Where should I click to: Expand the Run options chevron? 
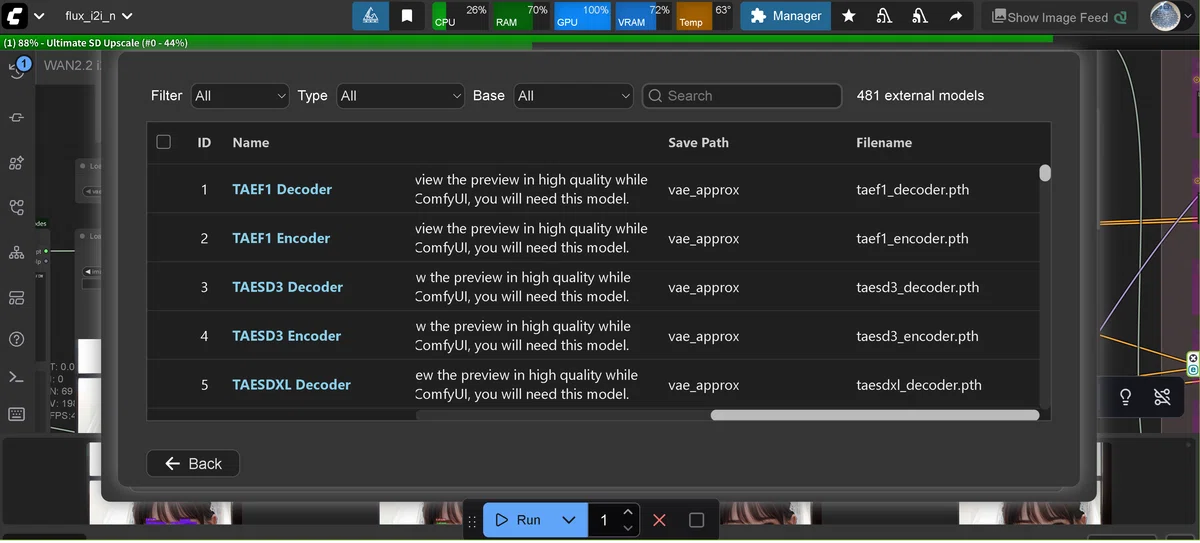[569, 520]
